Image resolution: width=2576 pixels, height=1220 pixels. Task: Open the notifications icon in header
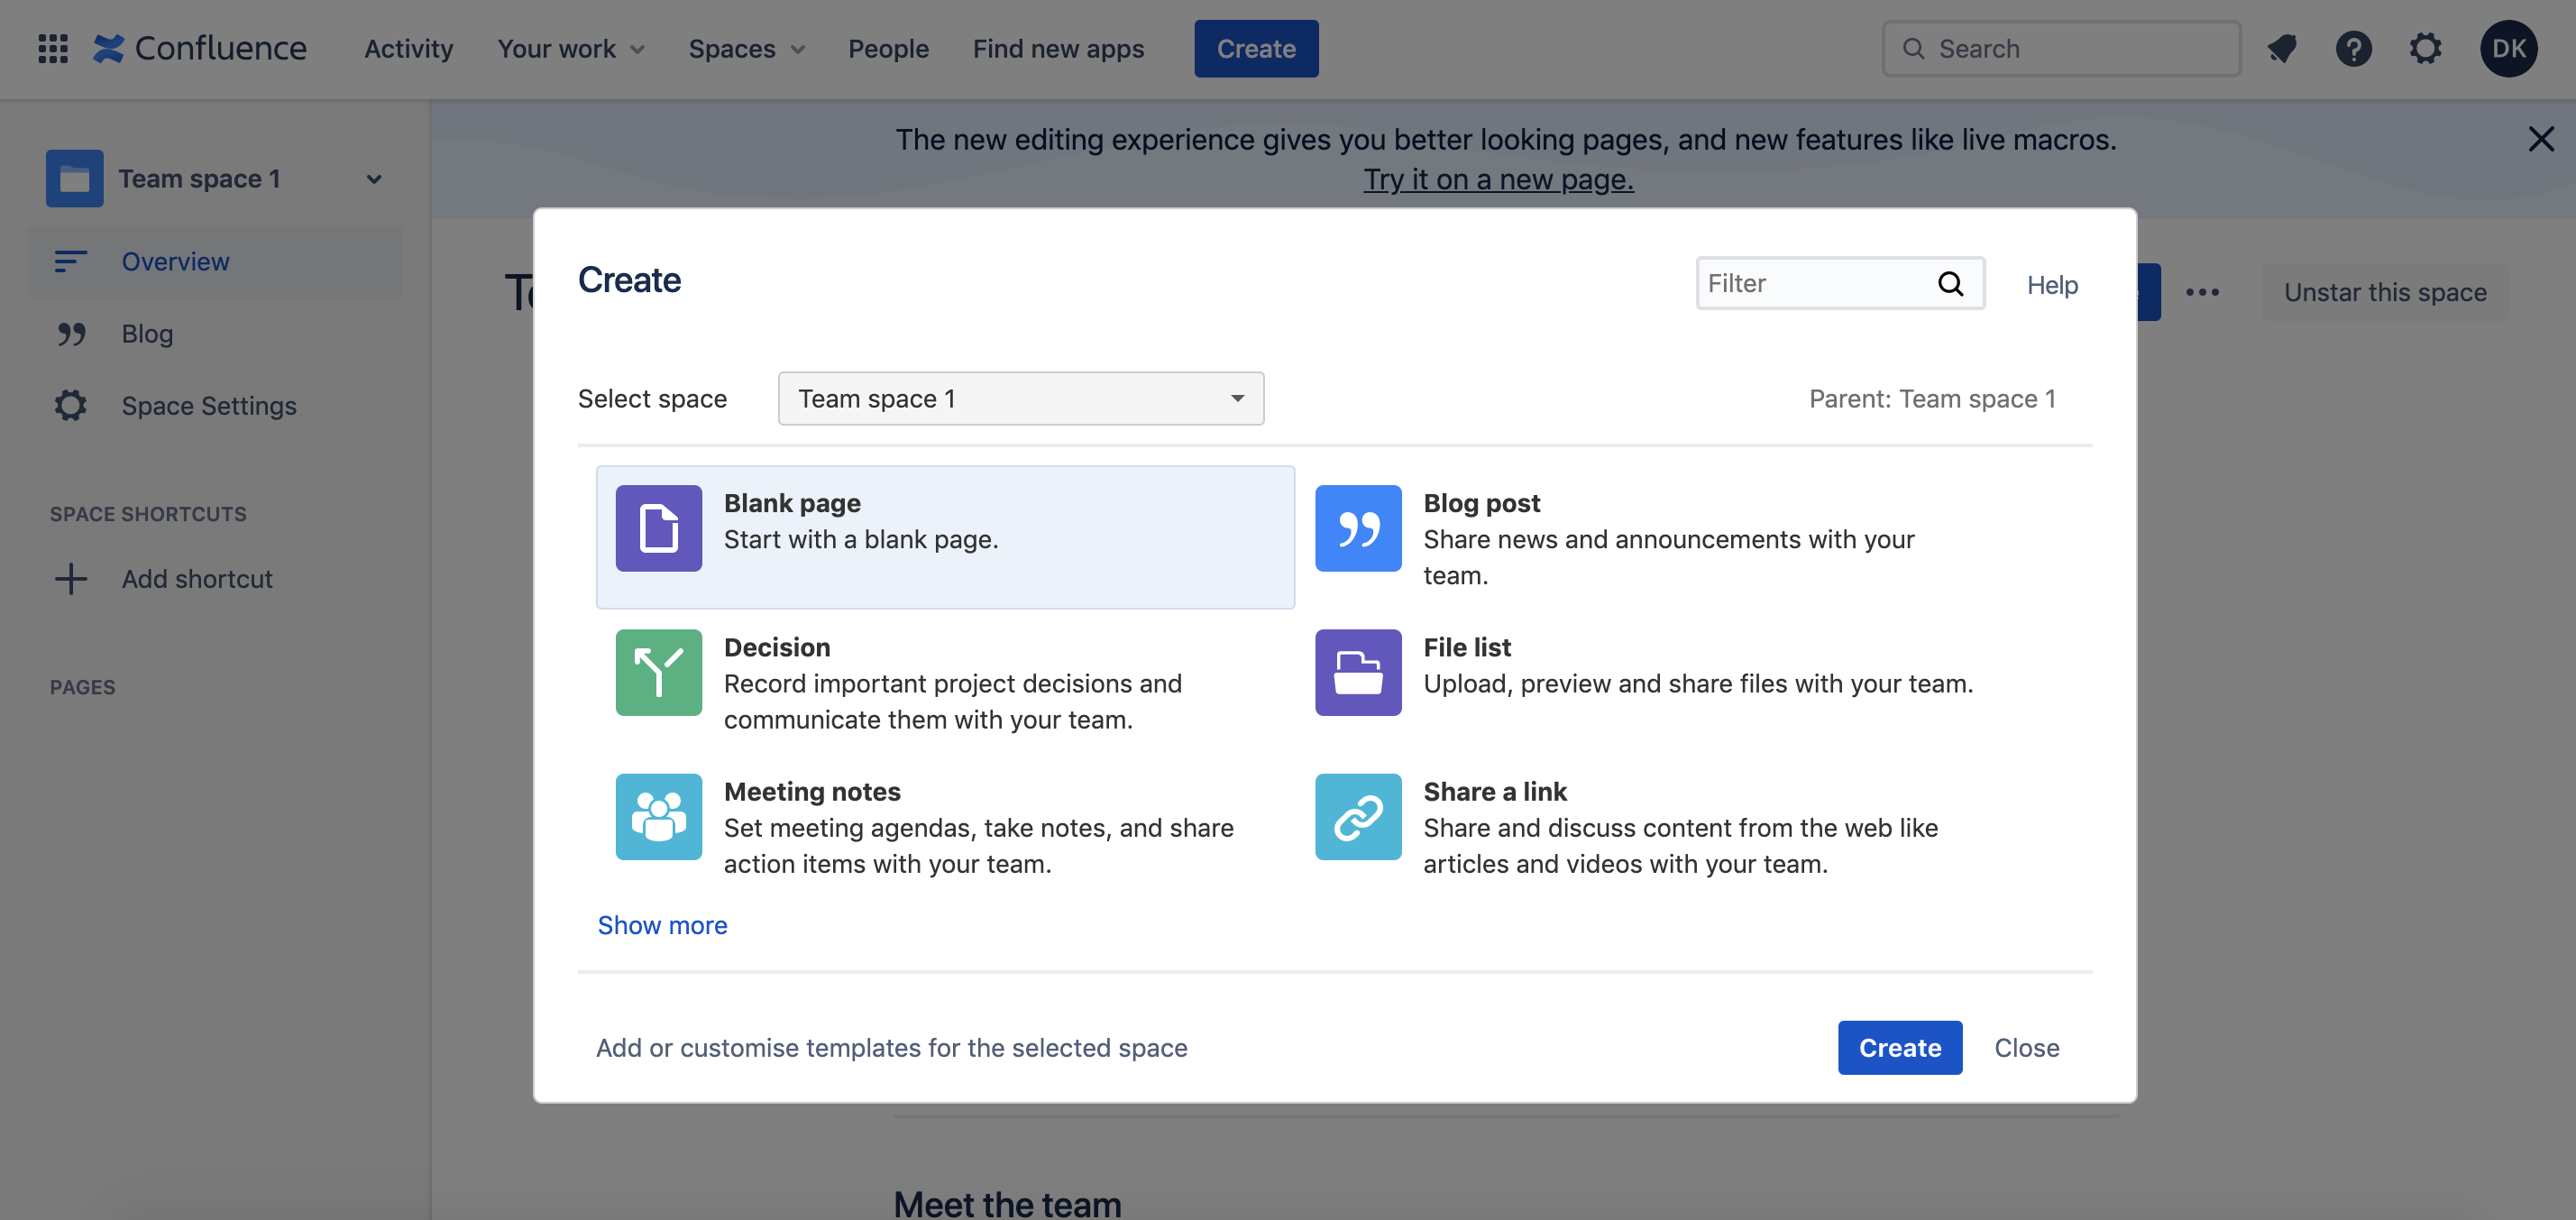(2282, 48)
